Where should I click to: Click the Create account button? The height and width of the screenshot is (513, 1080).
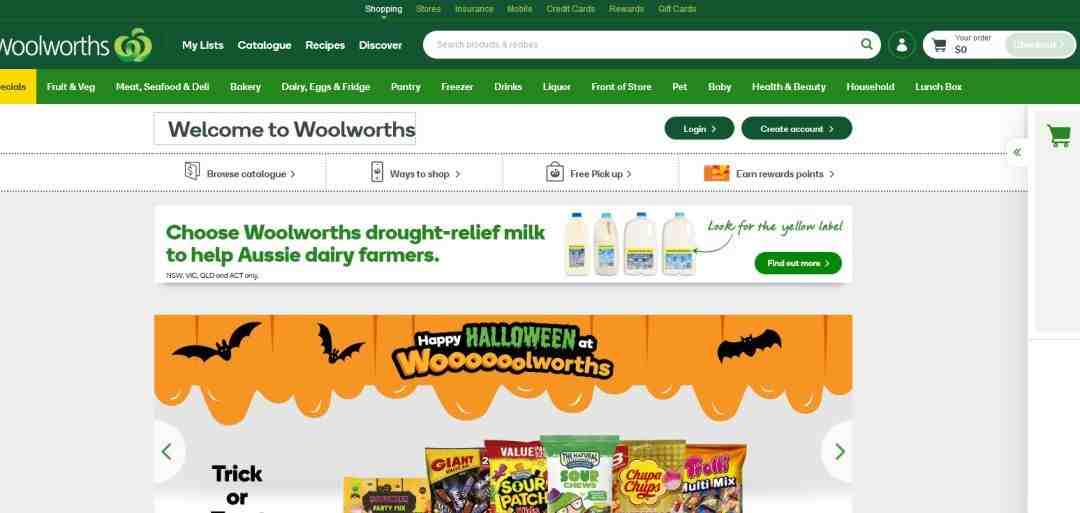tap(796, 129)
